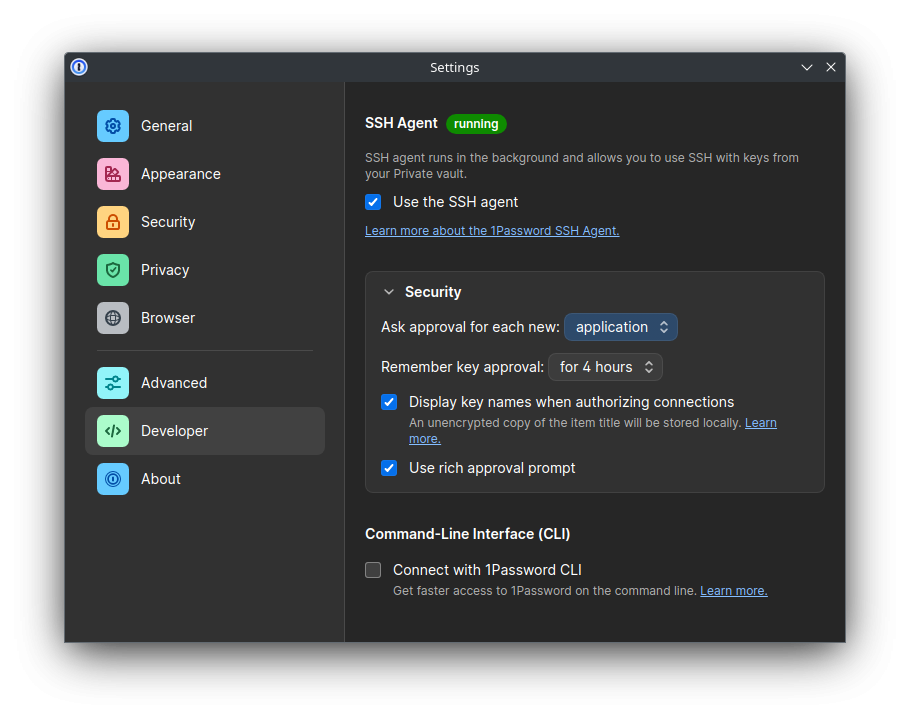Click the Advanced sliders icon
Viewport: 910px width, 719px height.
tap(113, 383)
